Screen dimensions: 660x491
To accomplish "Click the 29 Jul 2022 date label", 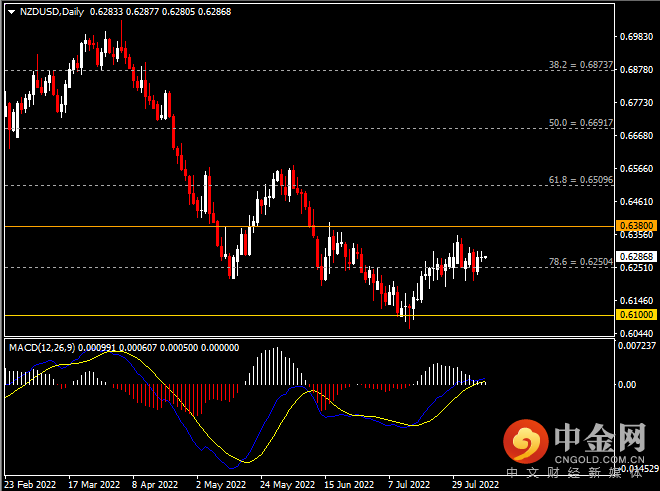I will (x=476, y=485).
